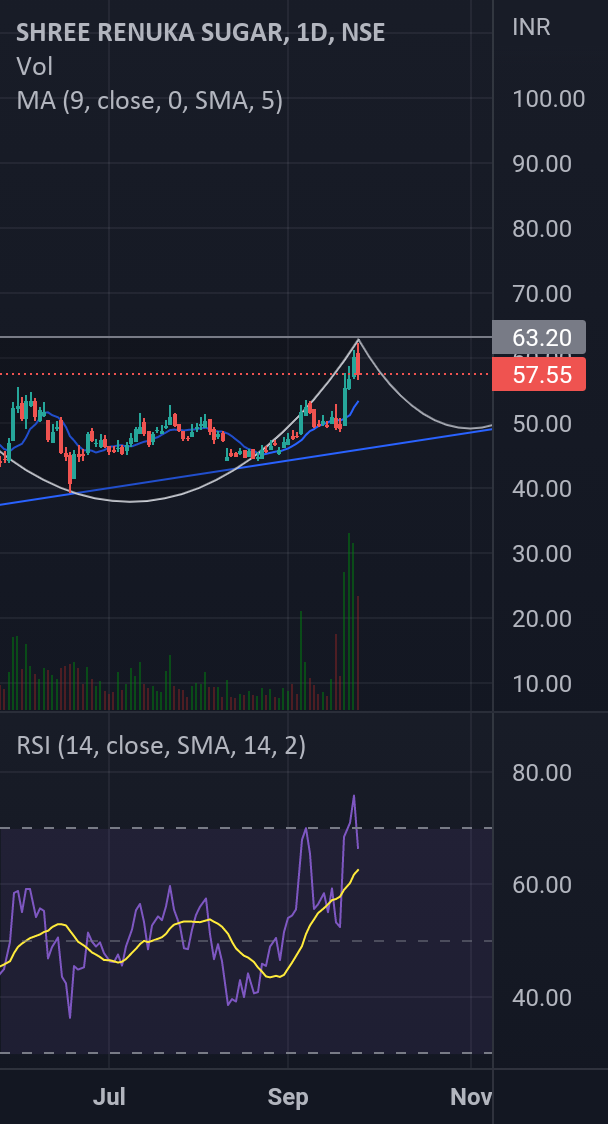Click the Sep label on time axis
The image size is (608, 1124).
[x=288, y=1096]
